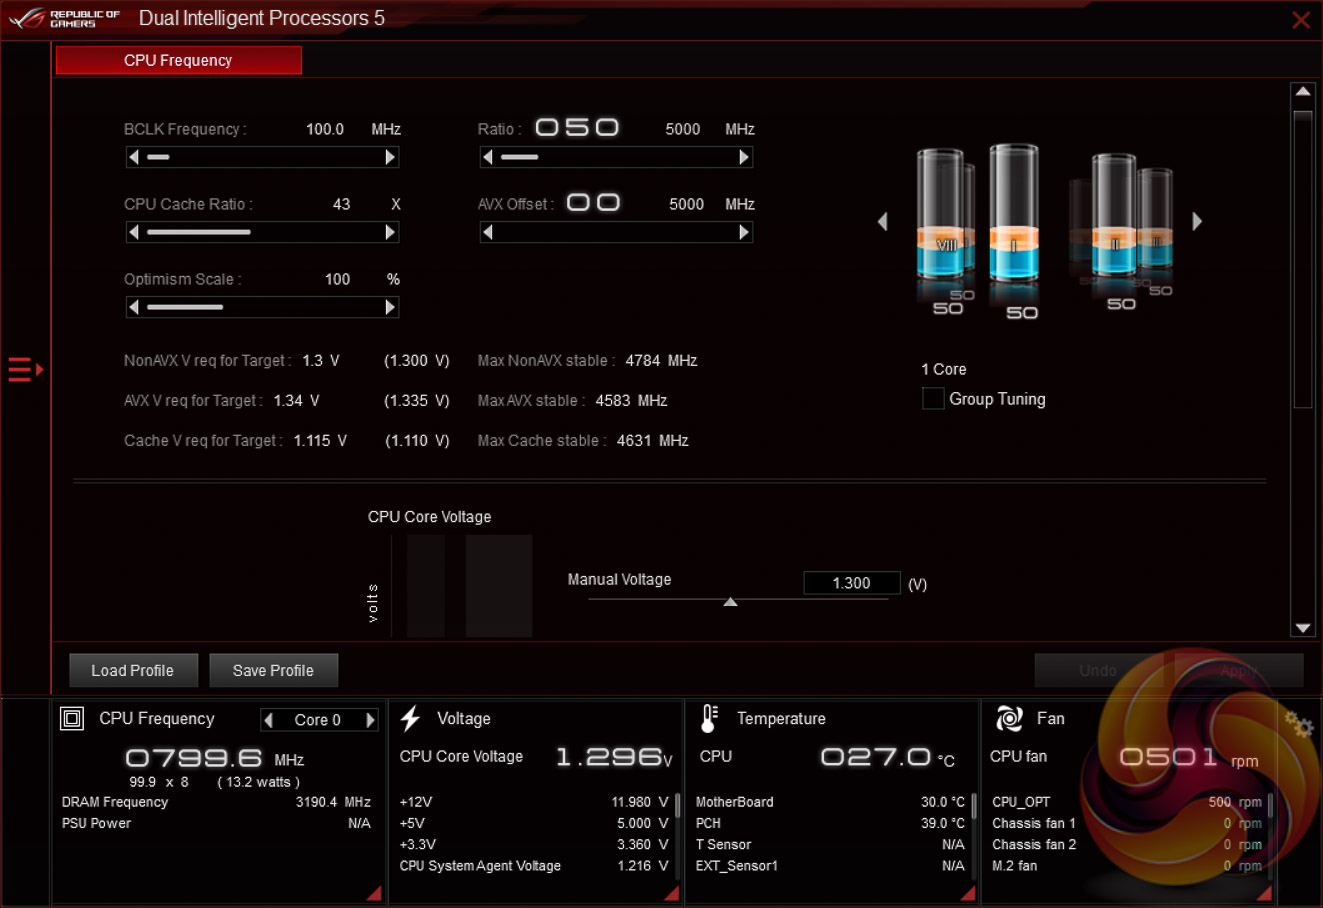Click the Fan panel icon
Image resolution: width=1323 pixels, height=908 pixels.
click(x=1009, y=719)
